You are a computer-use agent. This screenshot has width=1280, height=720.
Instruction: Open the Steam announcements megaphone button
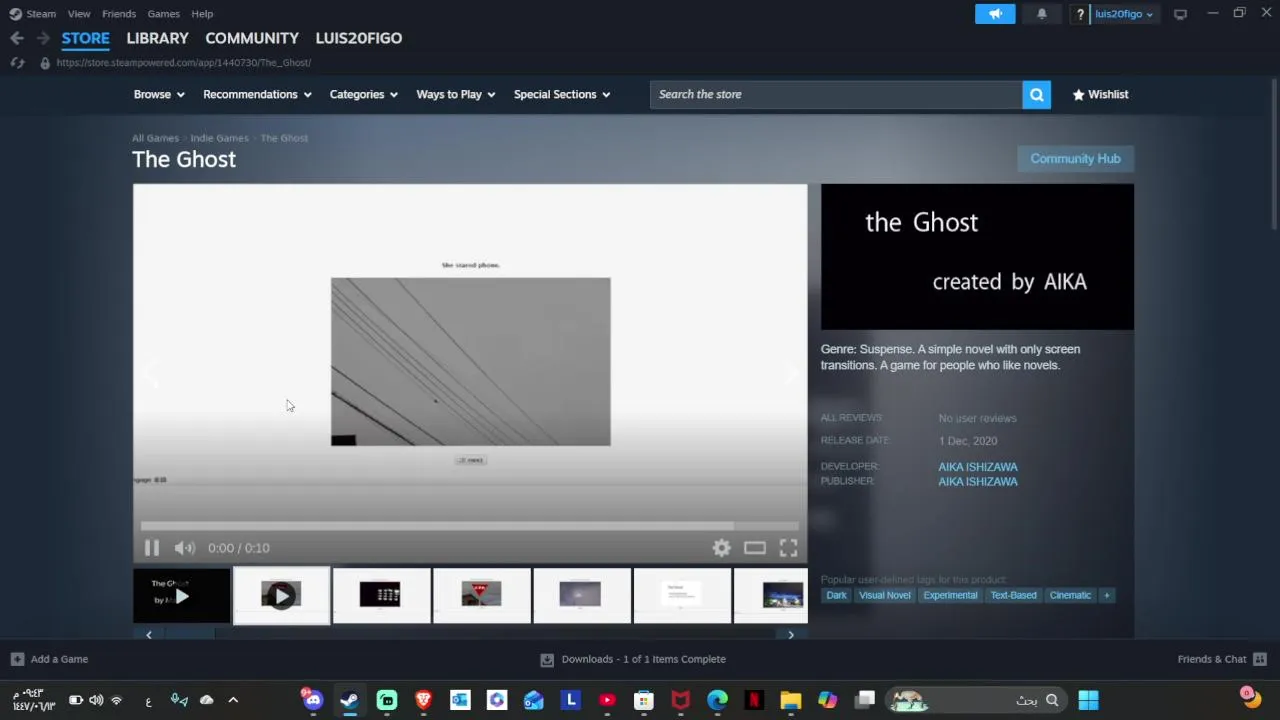(995, 14)
